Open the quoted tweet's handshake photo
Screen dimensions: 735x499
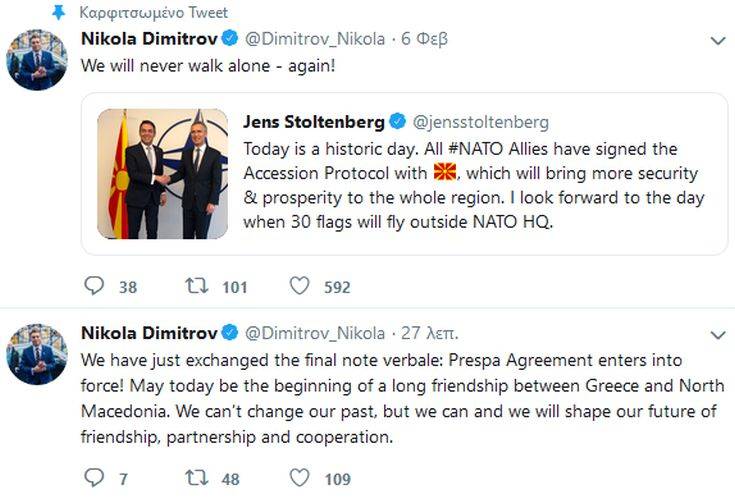click(163, 174)
